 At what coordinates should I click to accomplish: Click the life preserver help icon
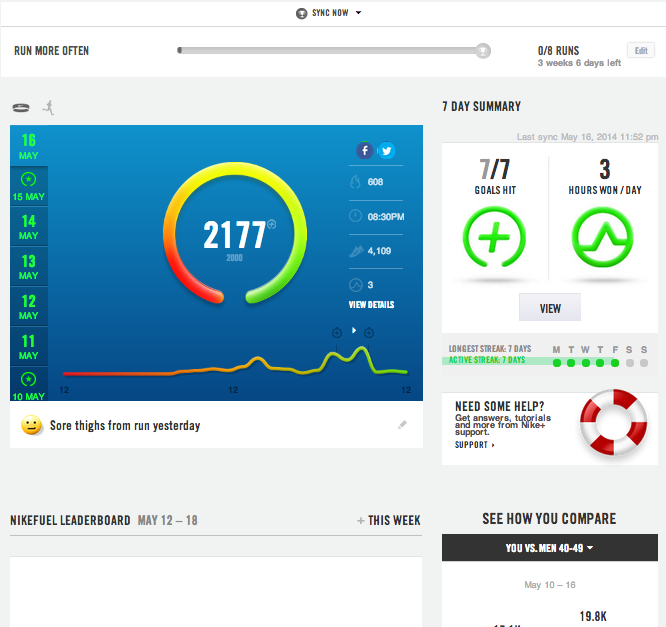[613, 422]
